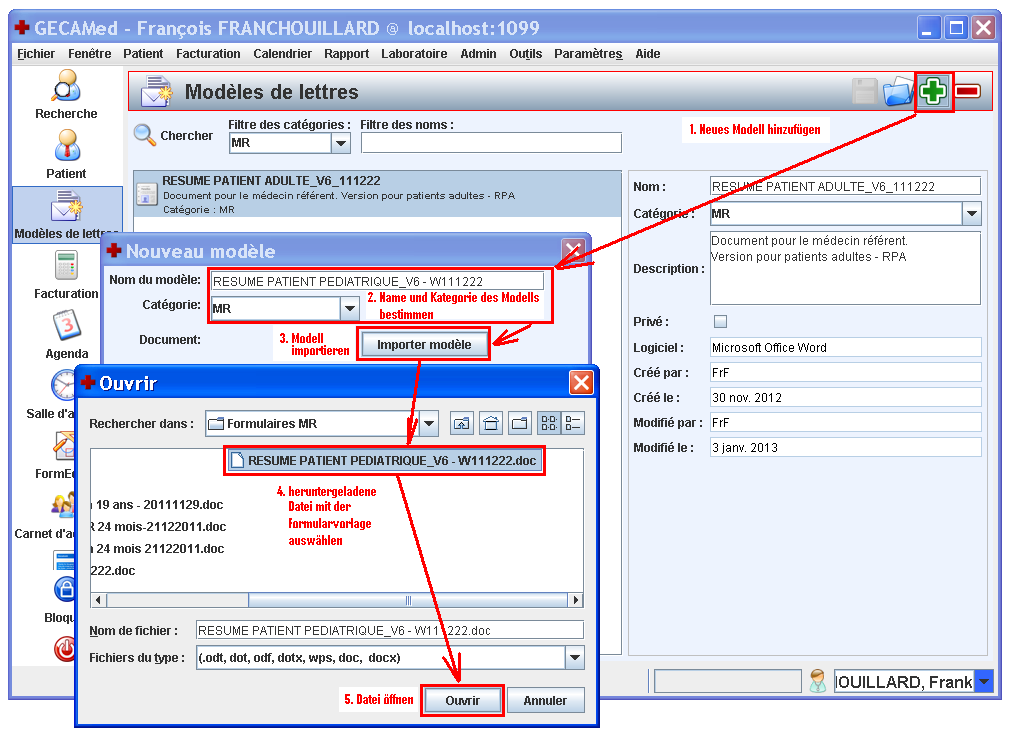Click the green plus add template icon
This screenshot has width=1012, height=731.
point(933,92)
